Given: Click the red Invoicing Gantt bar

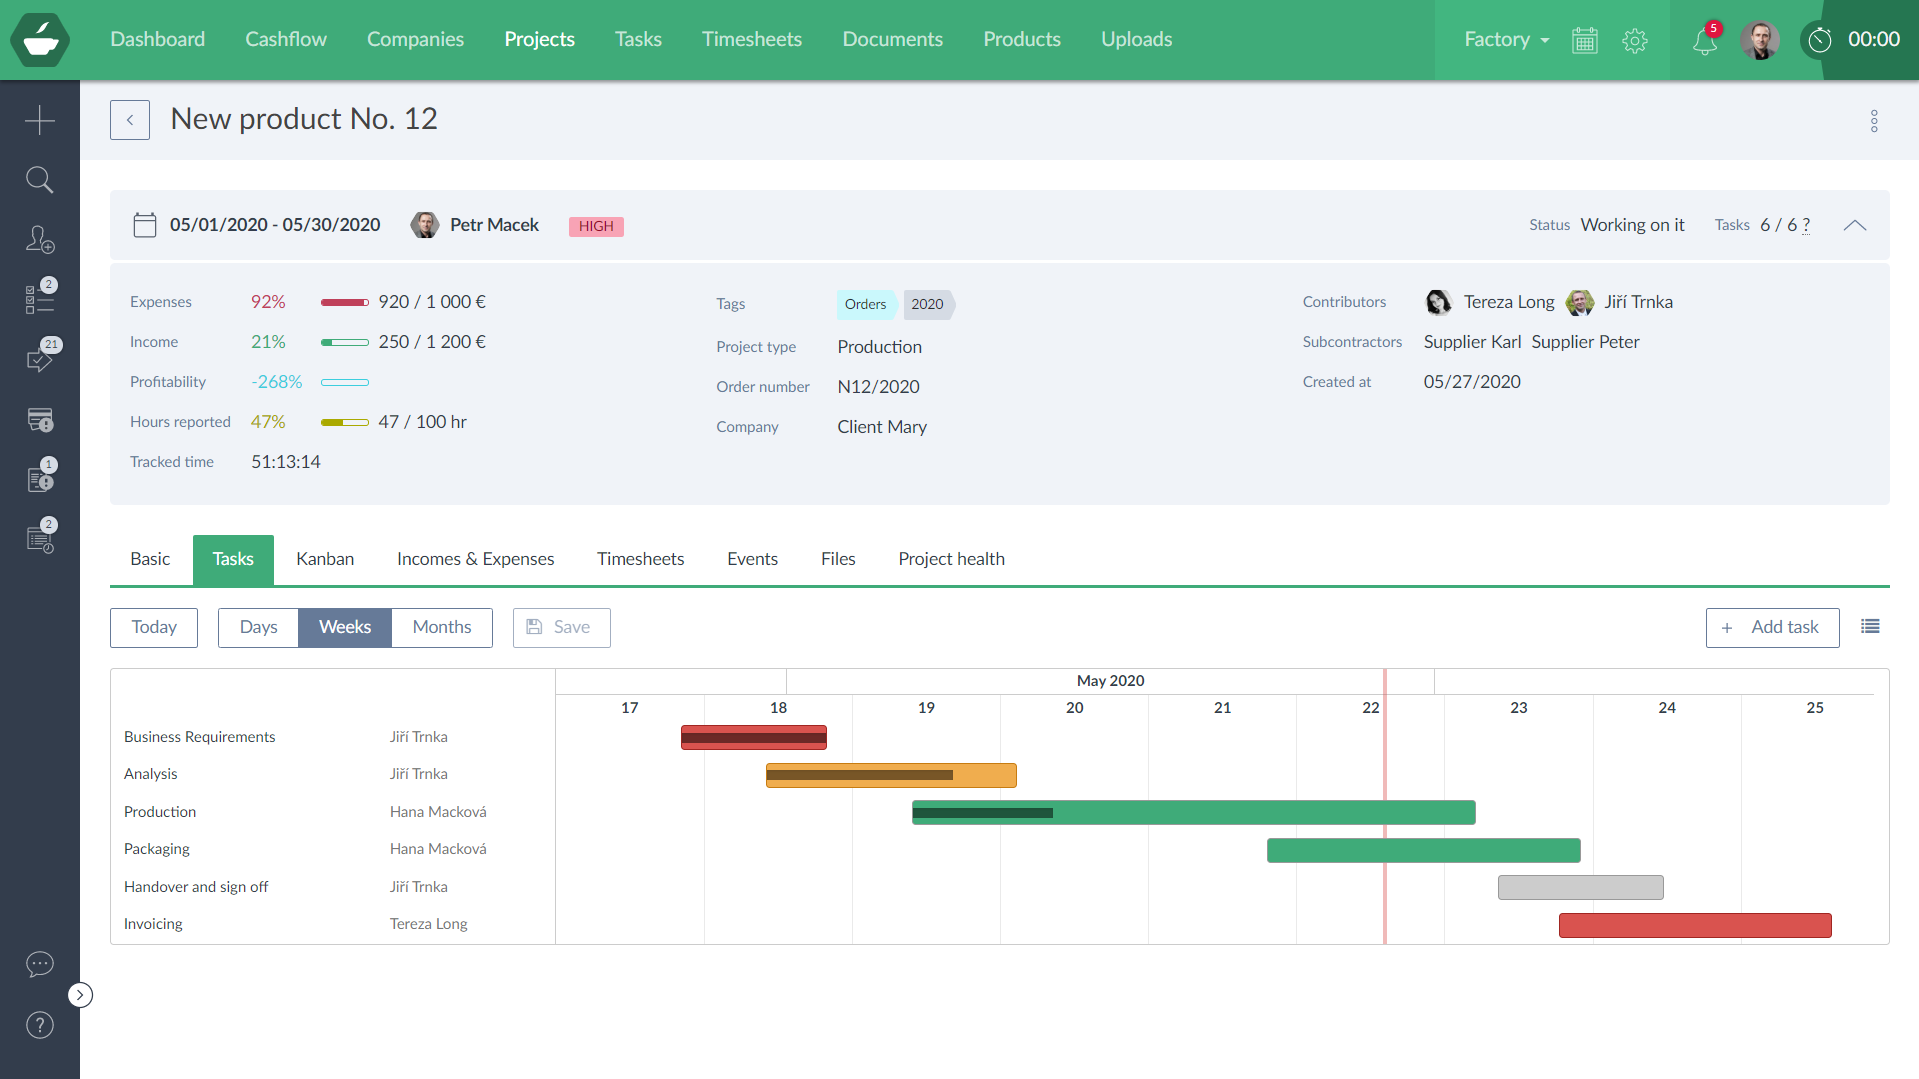Looking at the screenshot, I should coord(1695,925).
